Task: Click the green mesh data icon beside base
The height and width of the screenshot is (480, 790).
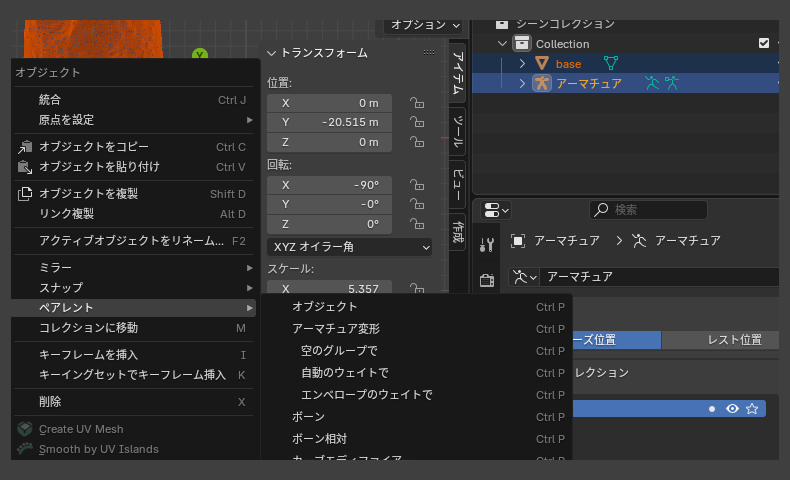Action: (610, 63)
